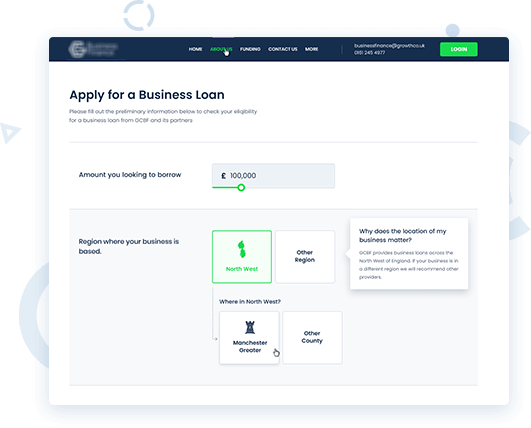The width and height of the screenshot is (531, 428).
Task: Expand the MORE navigation menu
Action: 312,49
